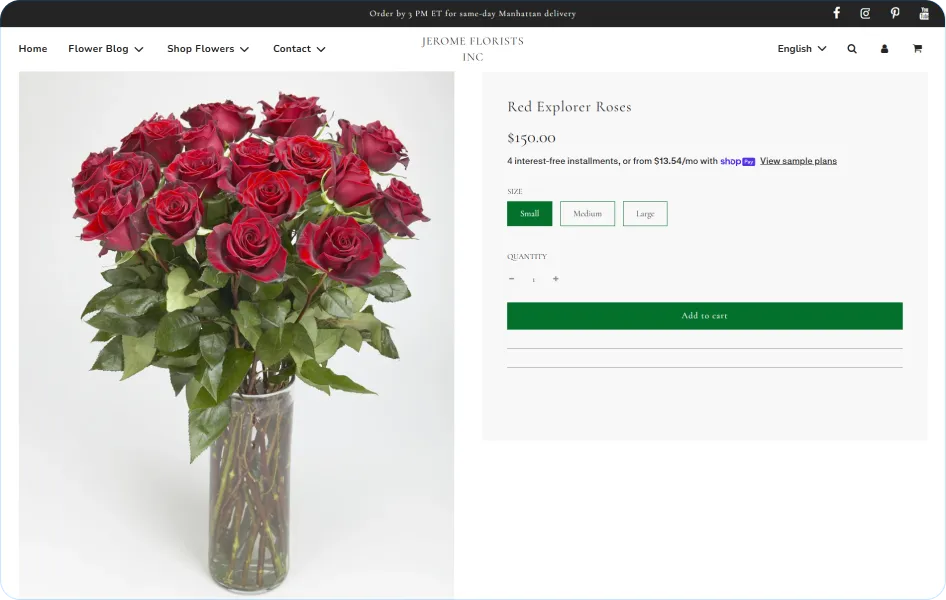
Task: Open the English language dropdown
Action: click(x=802, y=49)
